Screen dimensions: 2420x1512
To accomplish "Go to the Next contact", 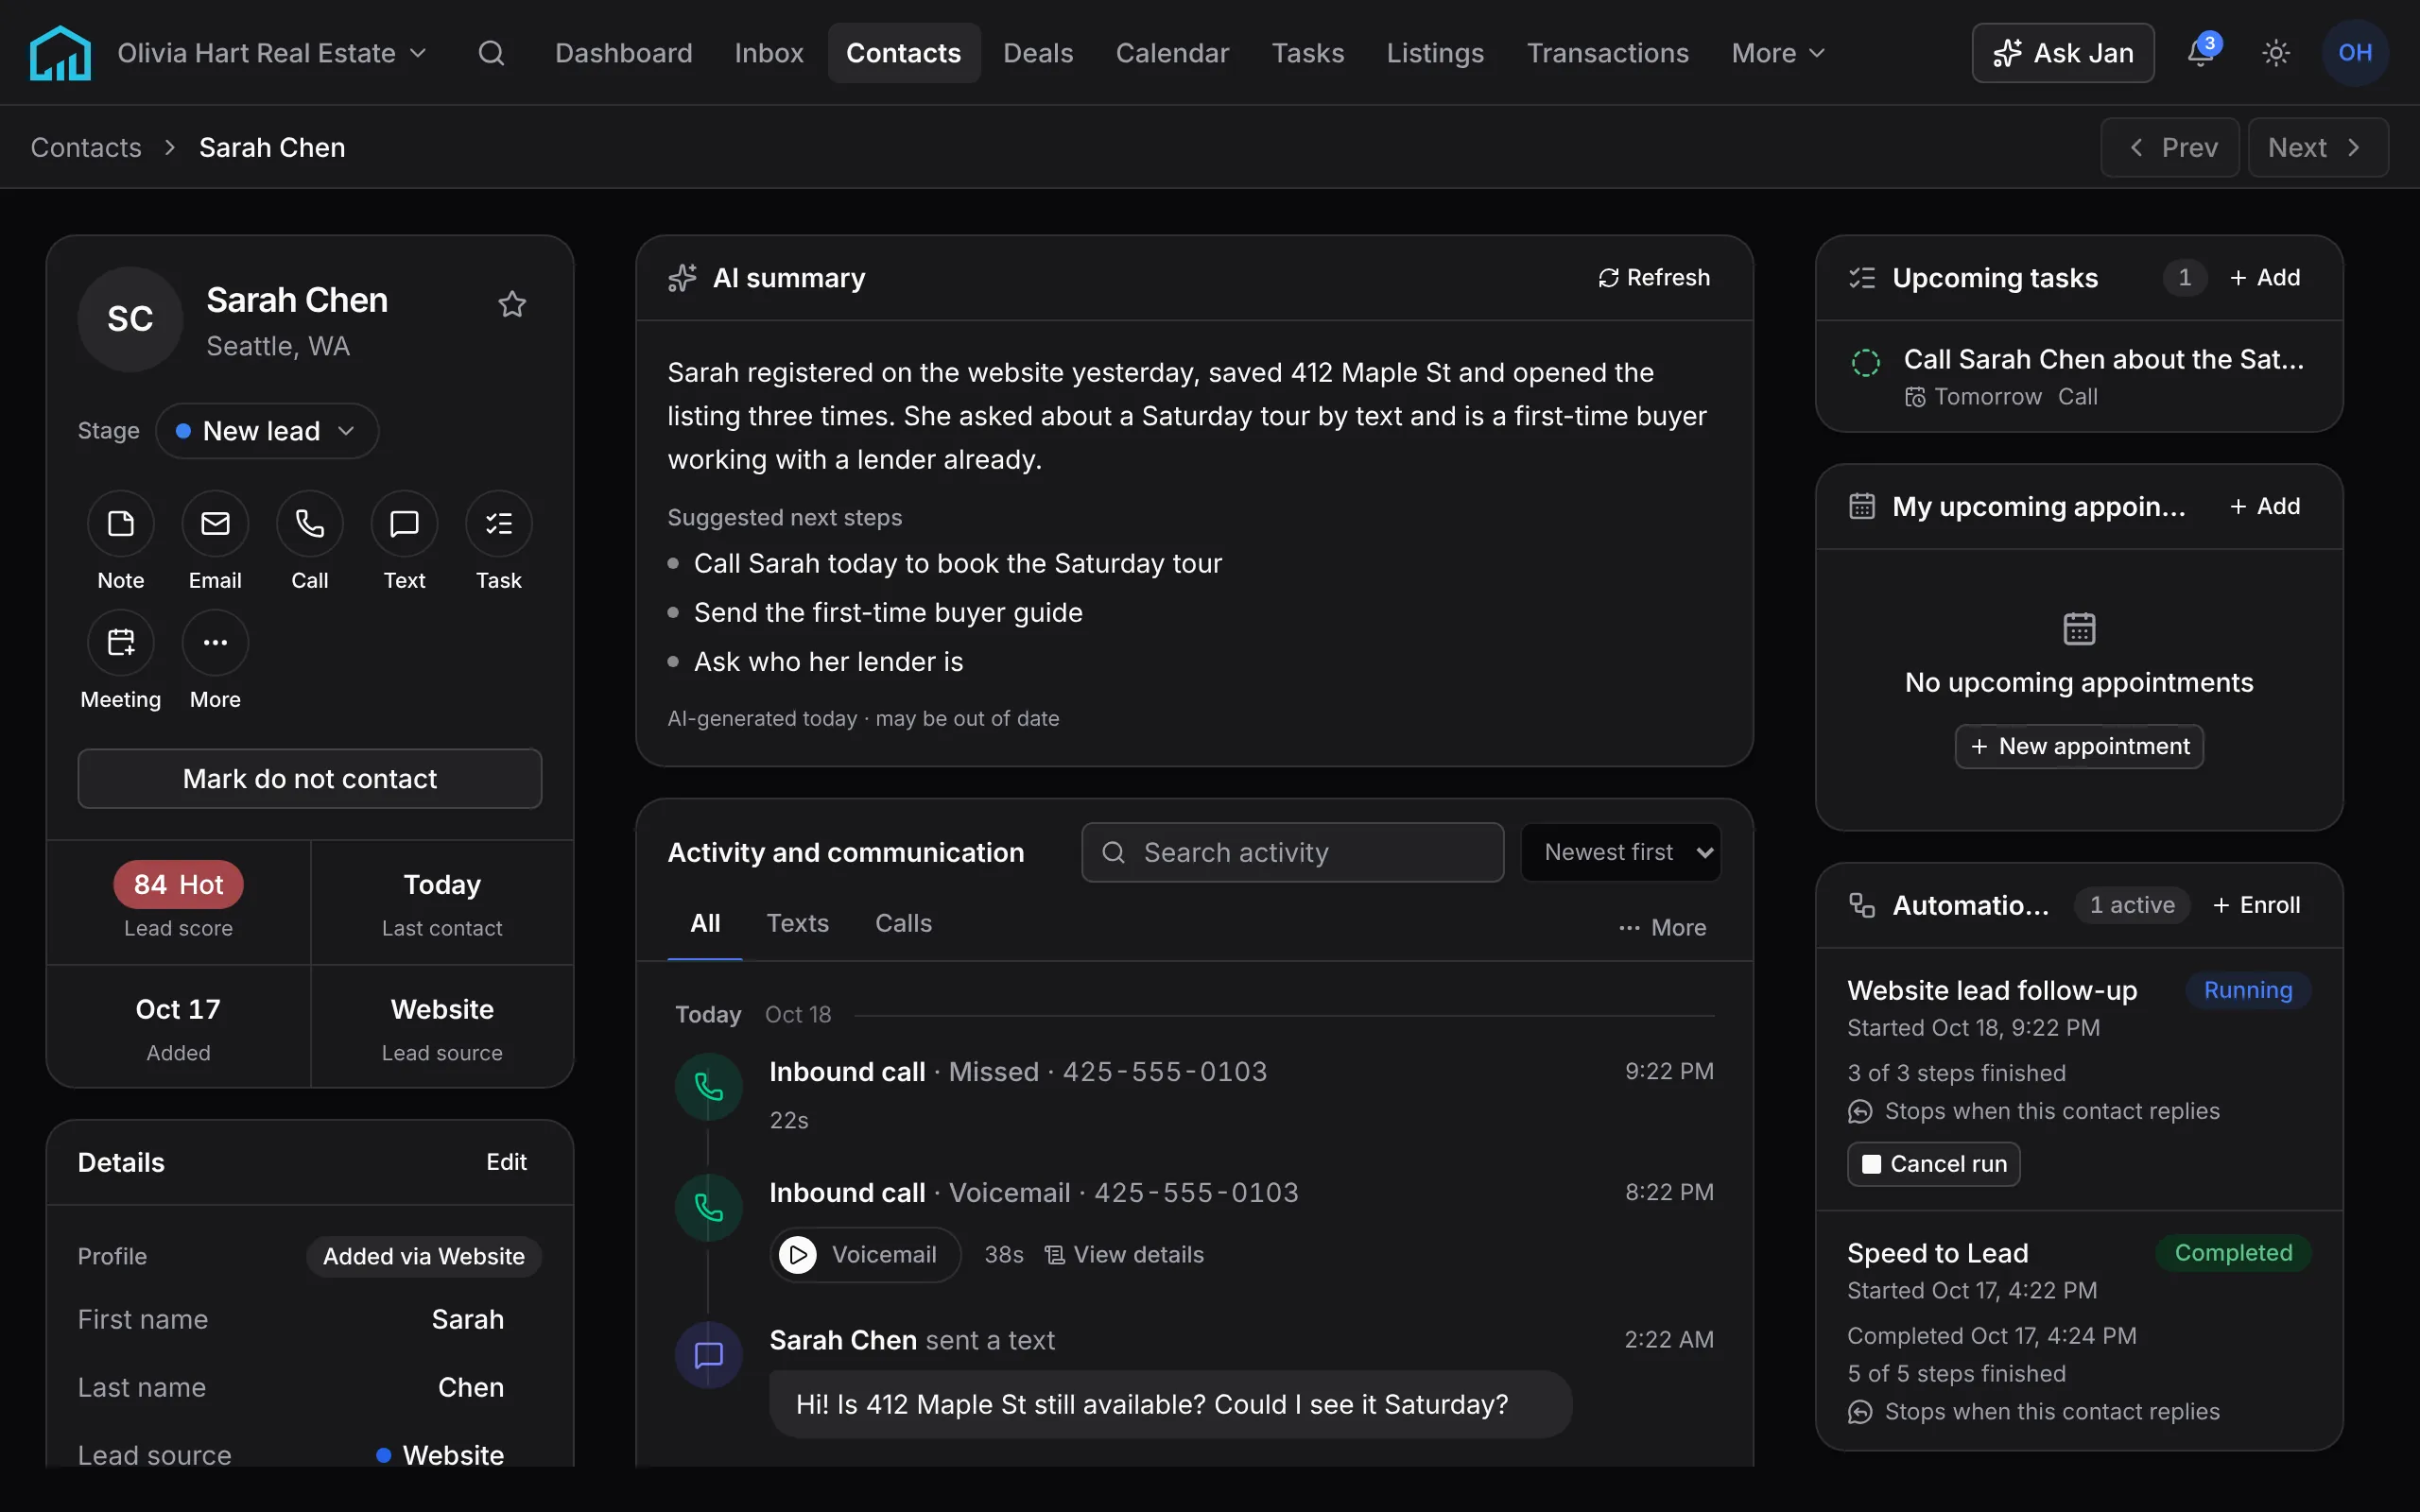I will [x=2317, y=148].
